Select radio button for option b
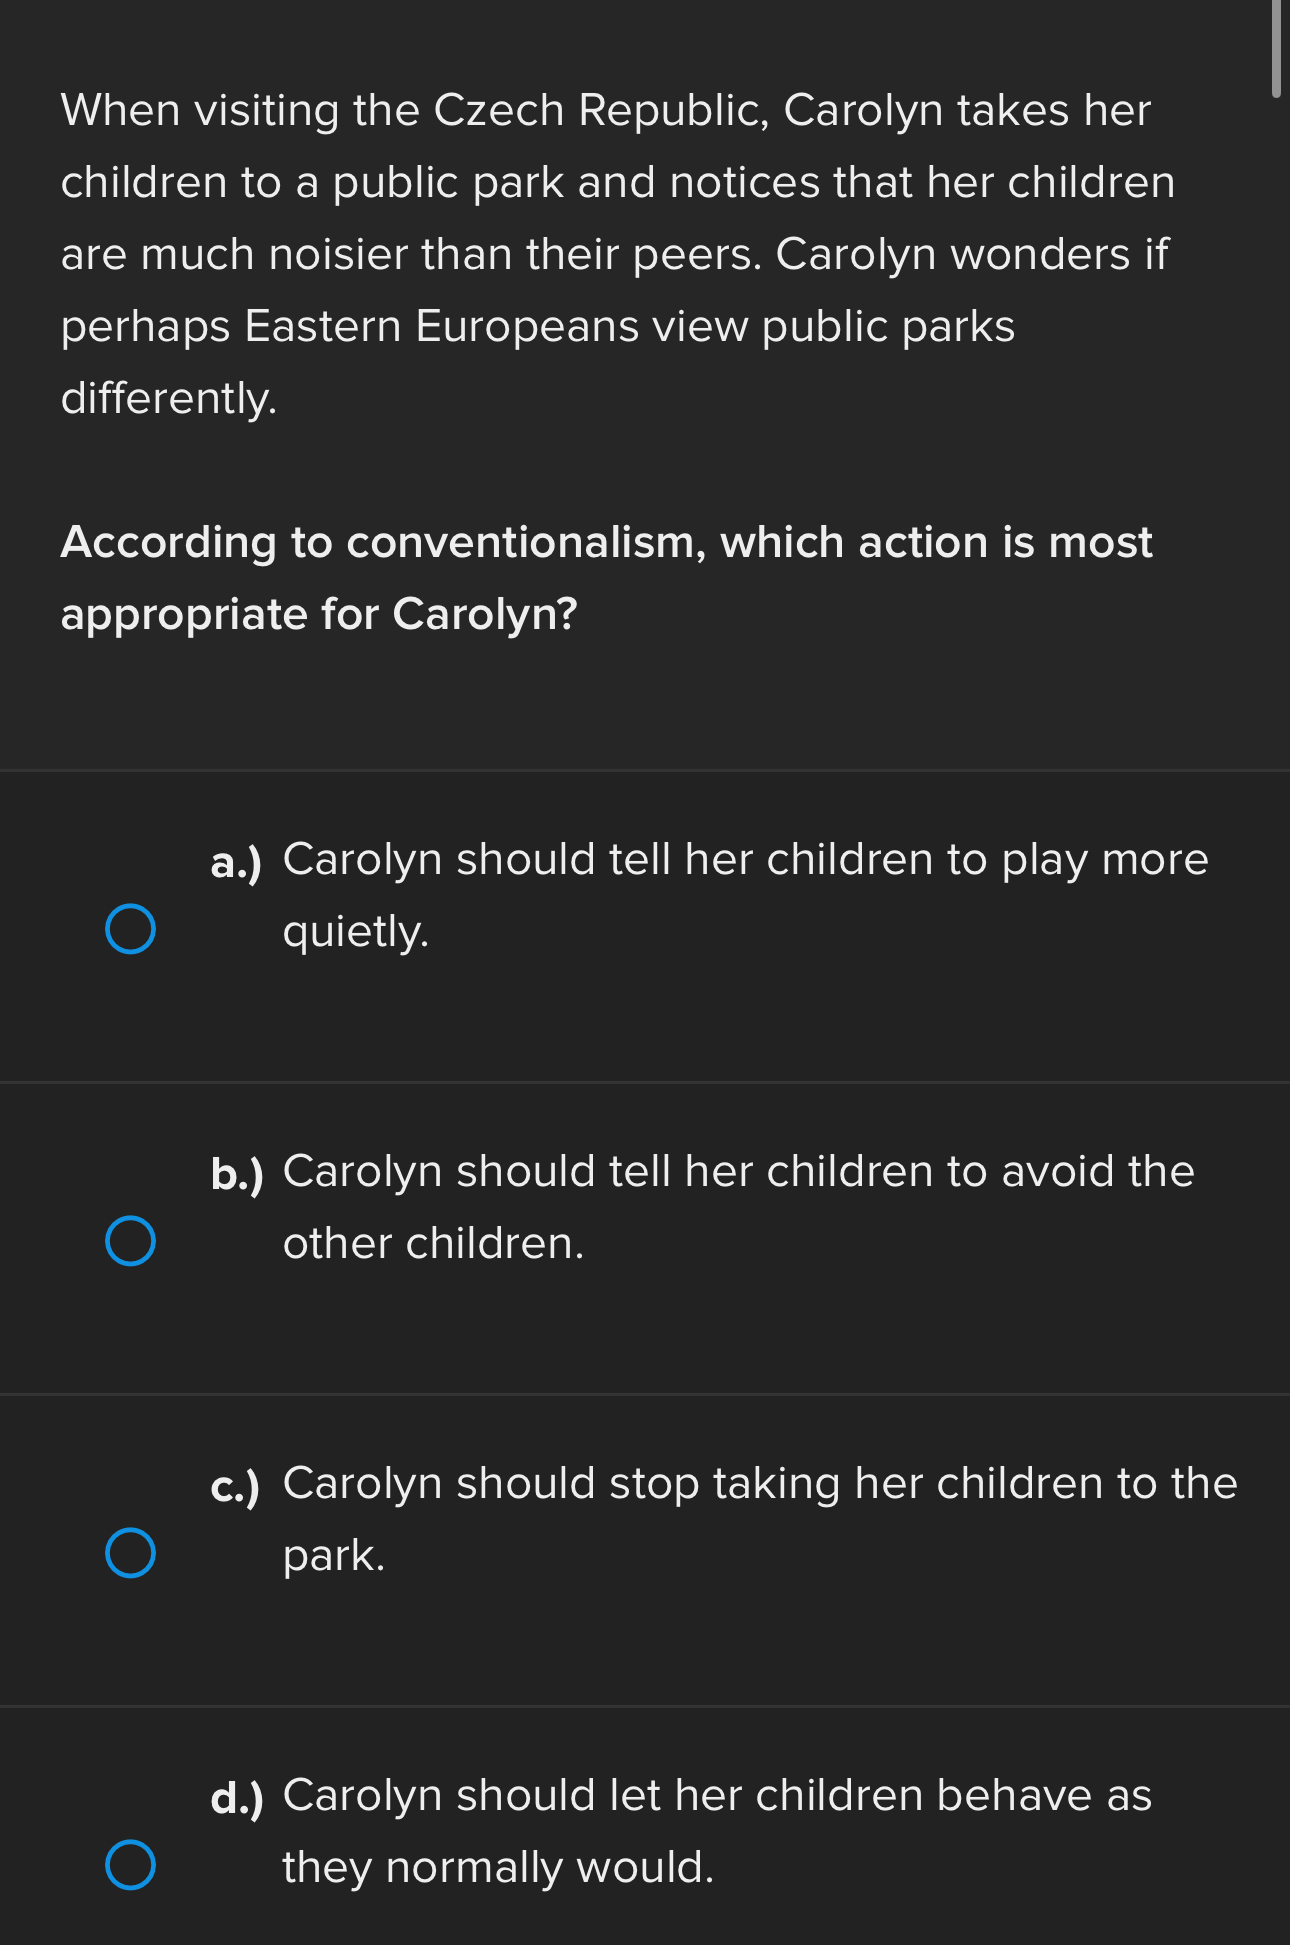Image resolution: width=1290 pixels, height=1945 pixels. tap(129, 1242)
